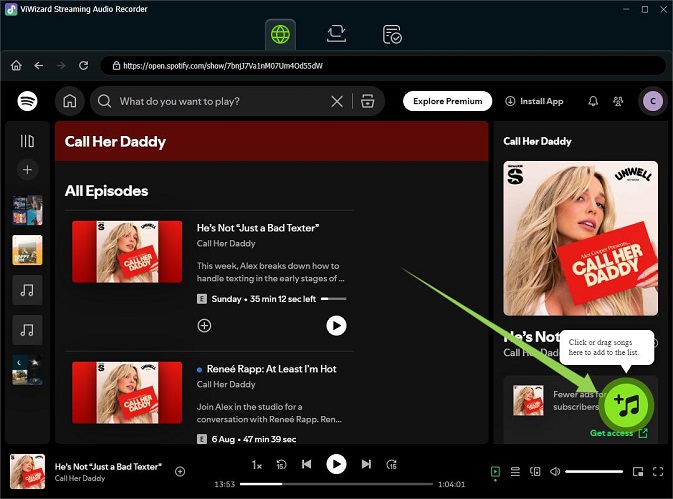Go to ViWizard home page icon
The width and height of the screenshot is (673, 499).
click(x=16, y=65)
